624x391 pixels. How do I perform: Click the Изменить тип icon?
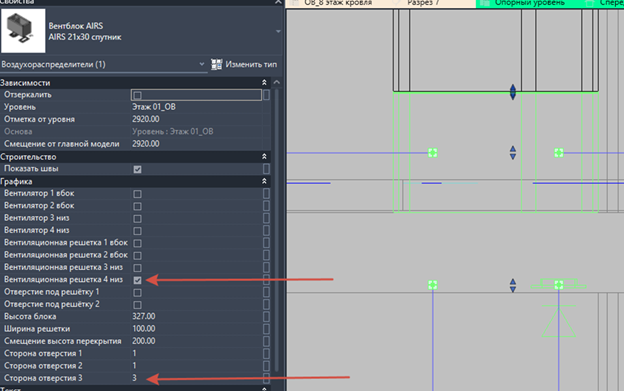tap(216, 64)
